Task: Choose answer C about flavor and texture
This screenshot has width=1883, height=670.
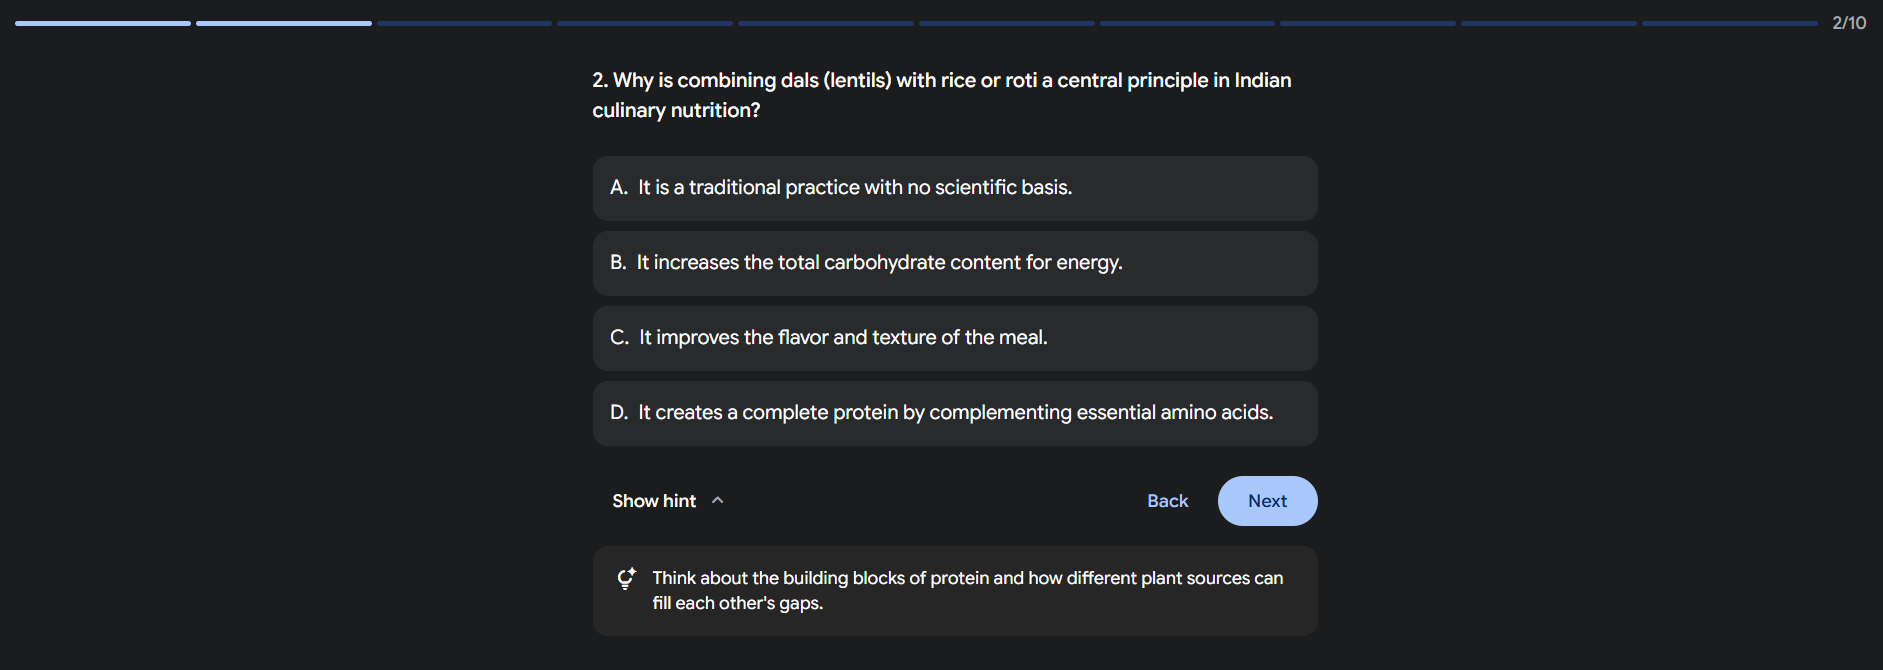Action: [x=954, y=338]
